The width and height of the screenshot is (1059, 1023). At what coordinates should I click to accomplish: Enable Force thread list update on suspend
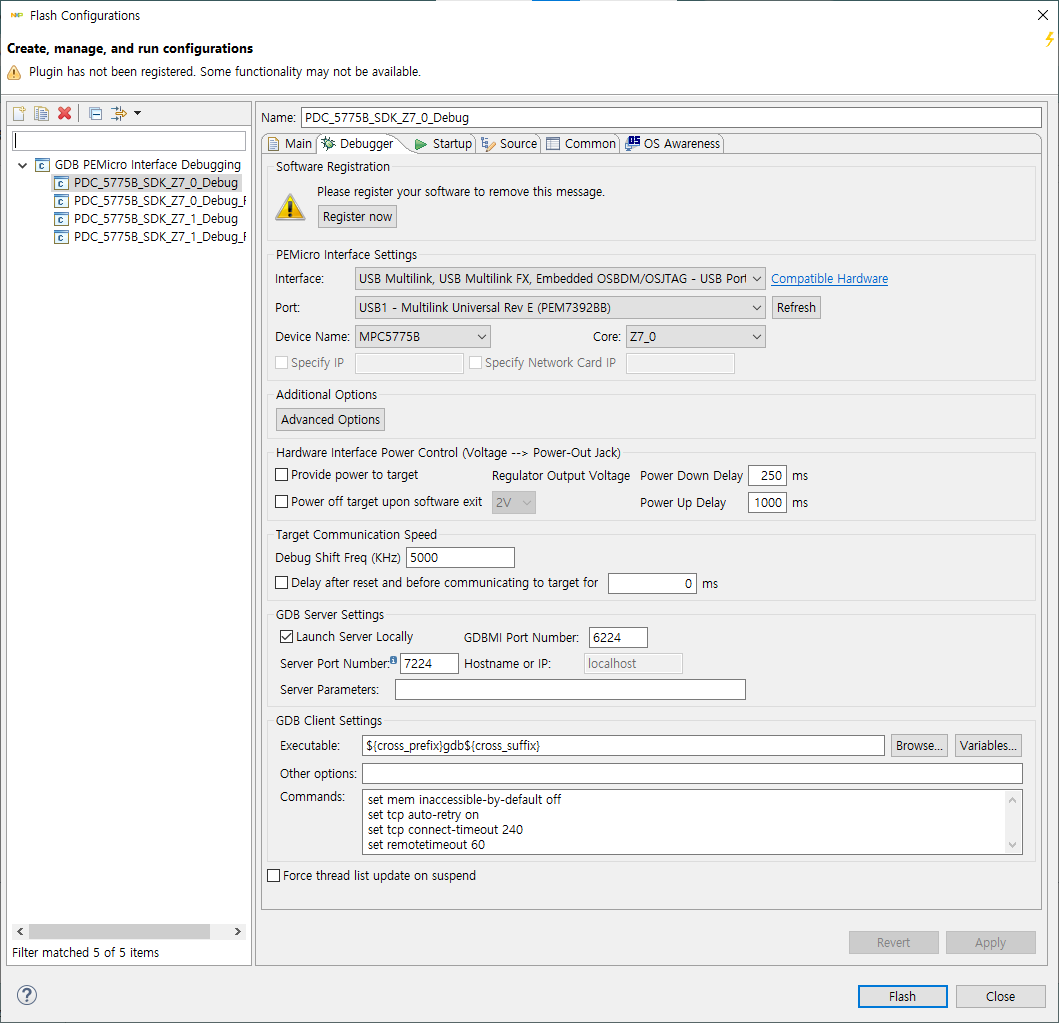(273, 875)
